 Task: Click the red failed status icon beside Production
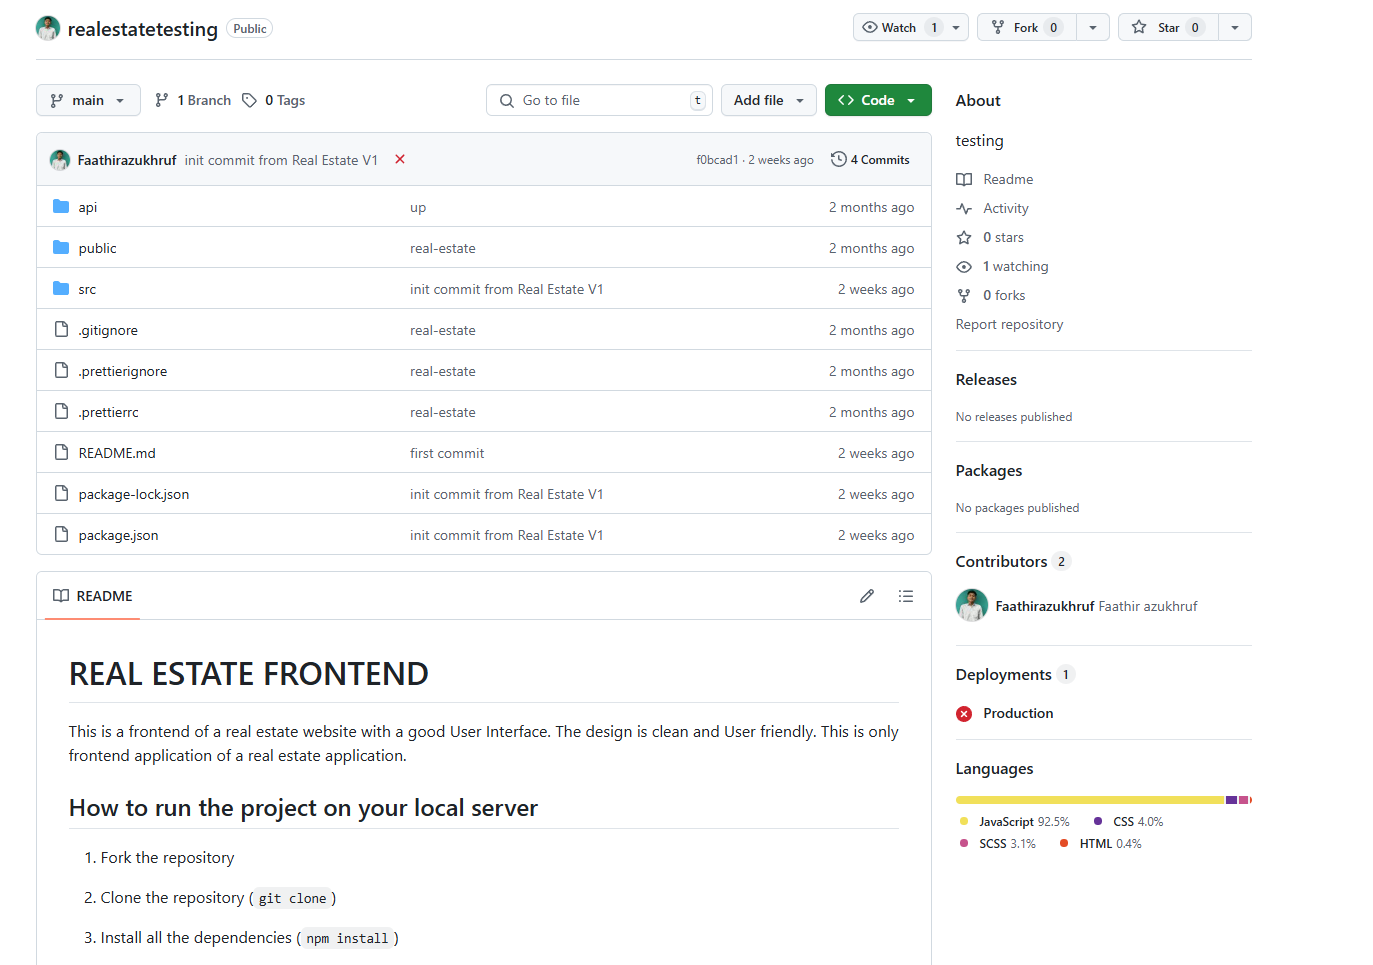point(964,714)
